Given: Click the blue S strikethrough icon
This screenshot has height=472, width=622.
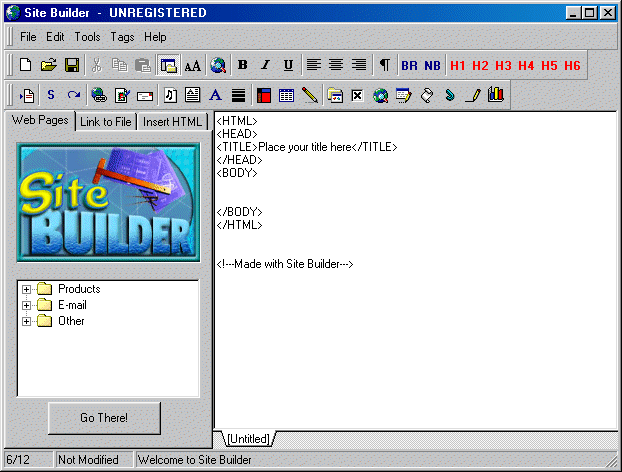Looking at the screenshot, I should pos(51,96).
